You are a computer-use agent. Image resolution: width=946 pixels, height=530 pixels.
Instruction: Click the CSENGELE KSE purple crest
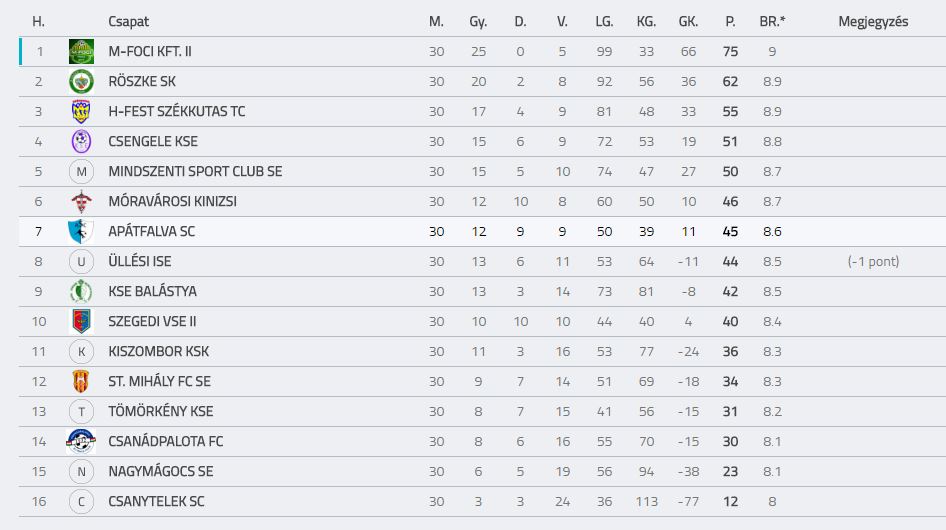coord(81,141)
